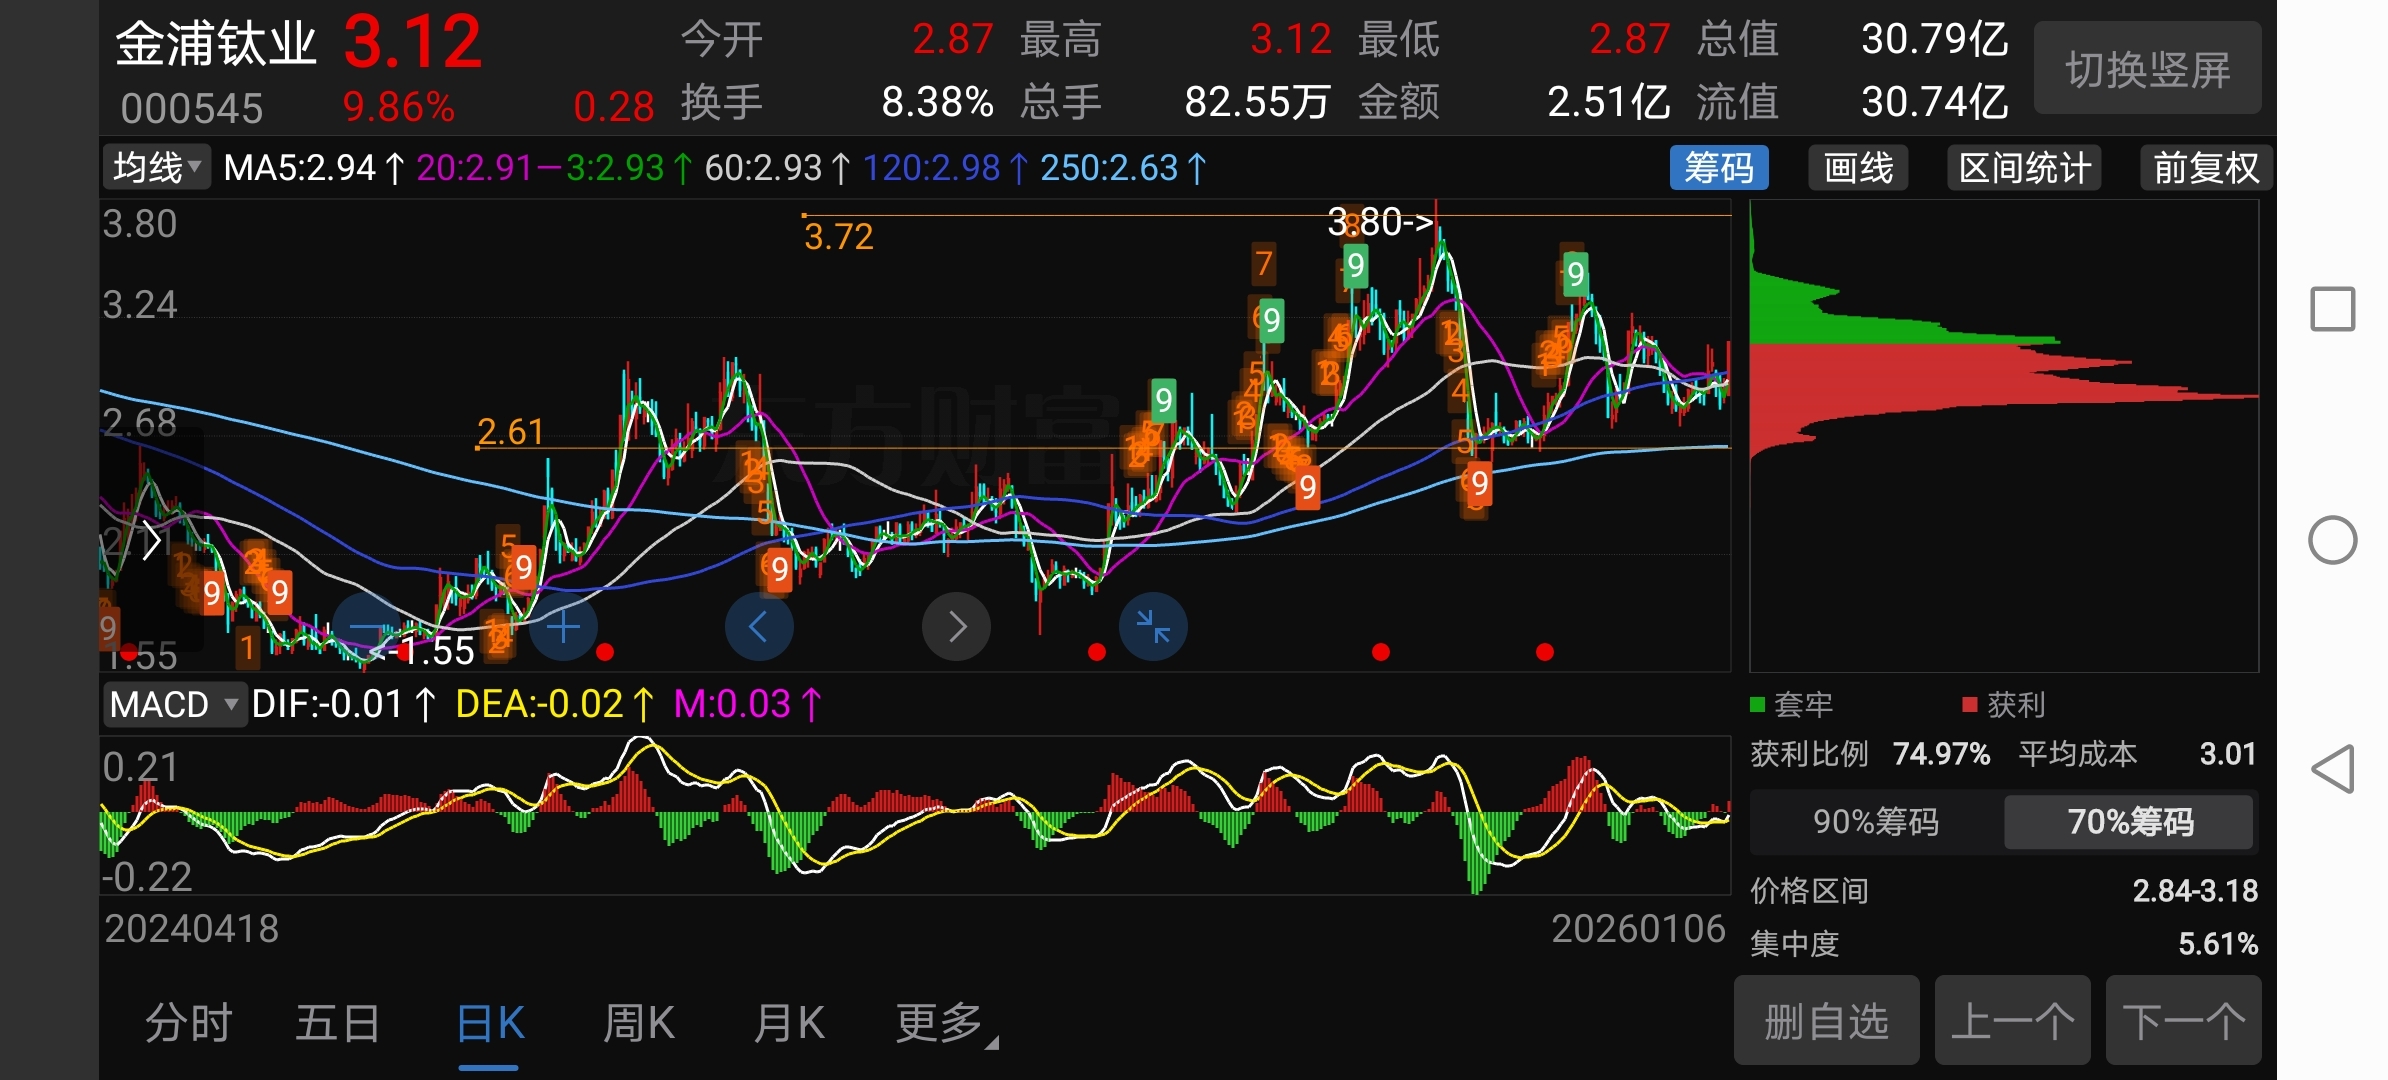2388x1080 pixels.
Task: Switch to 周K tab
Action: point(639,1024)
